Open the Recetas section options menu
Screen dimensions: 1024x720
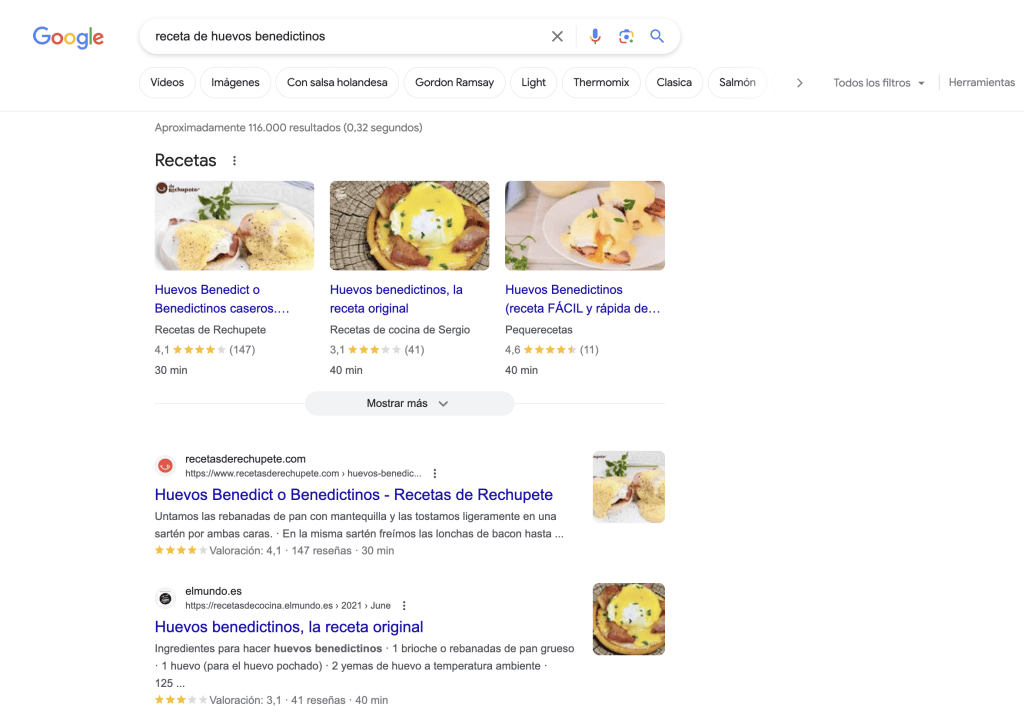pos(235,161)
